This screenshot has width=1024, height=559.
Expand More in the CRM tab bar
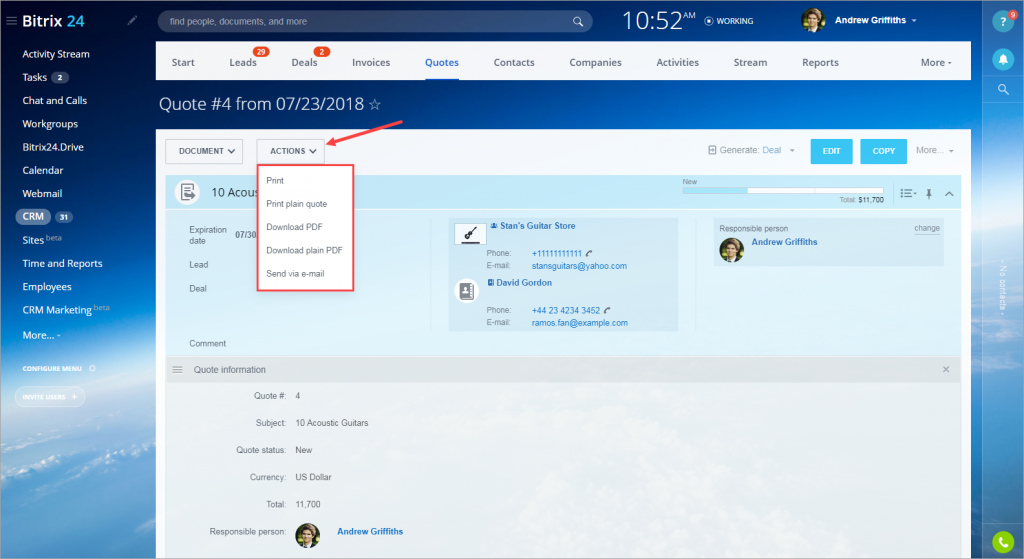tap(936, 63)
